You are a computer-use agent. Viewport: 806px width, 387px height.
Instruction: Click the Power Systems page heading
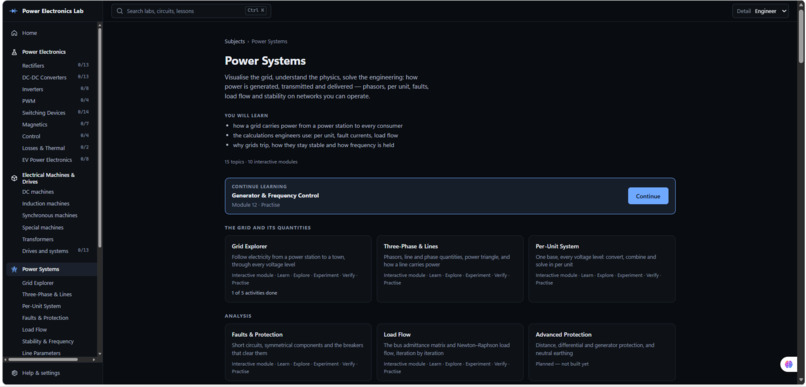pos(265,61)
